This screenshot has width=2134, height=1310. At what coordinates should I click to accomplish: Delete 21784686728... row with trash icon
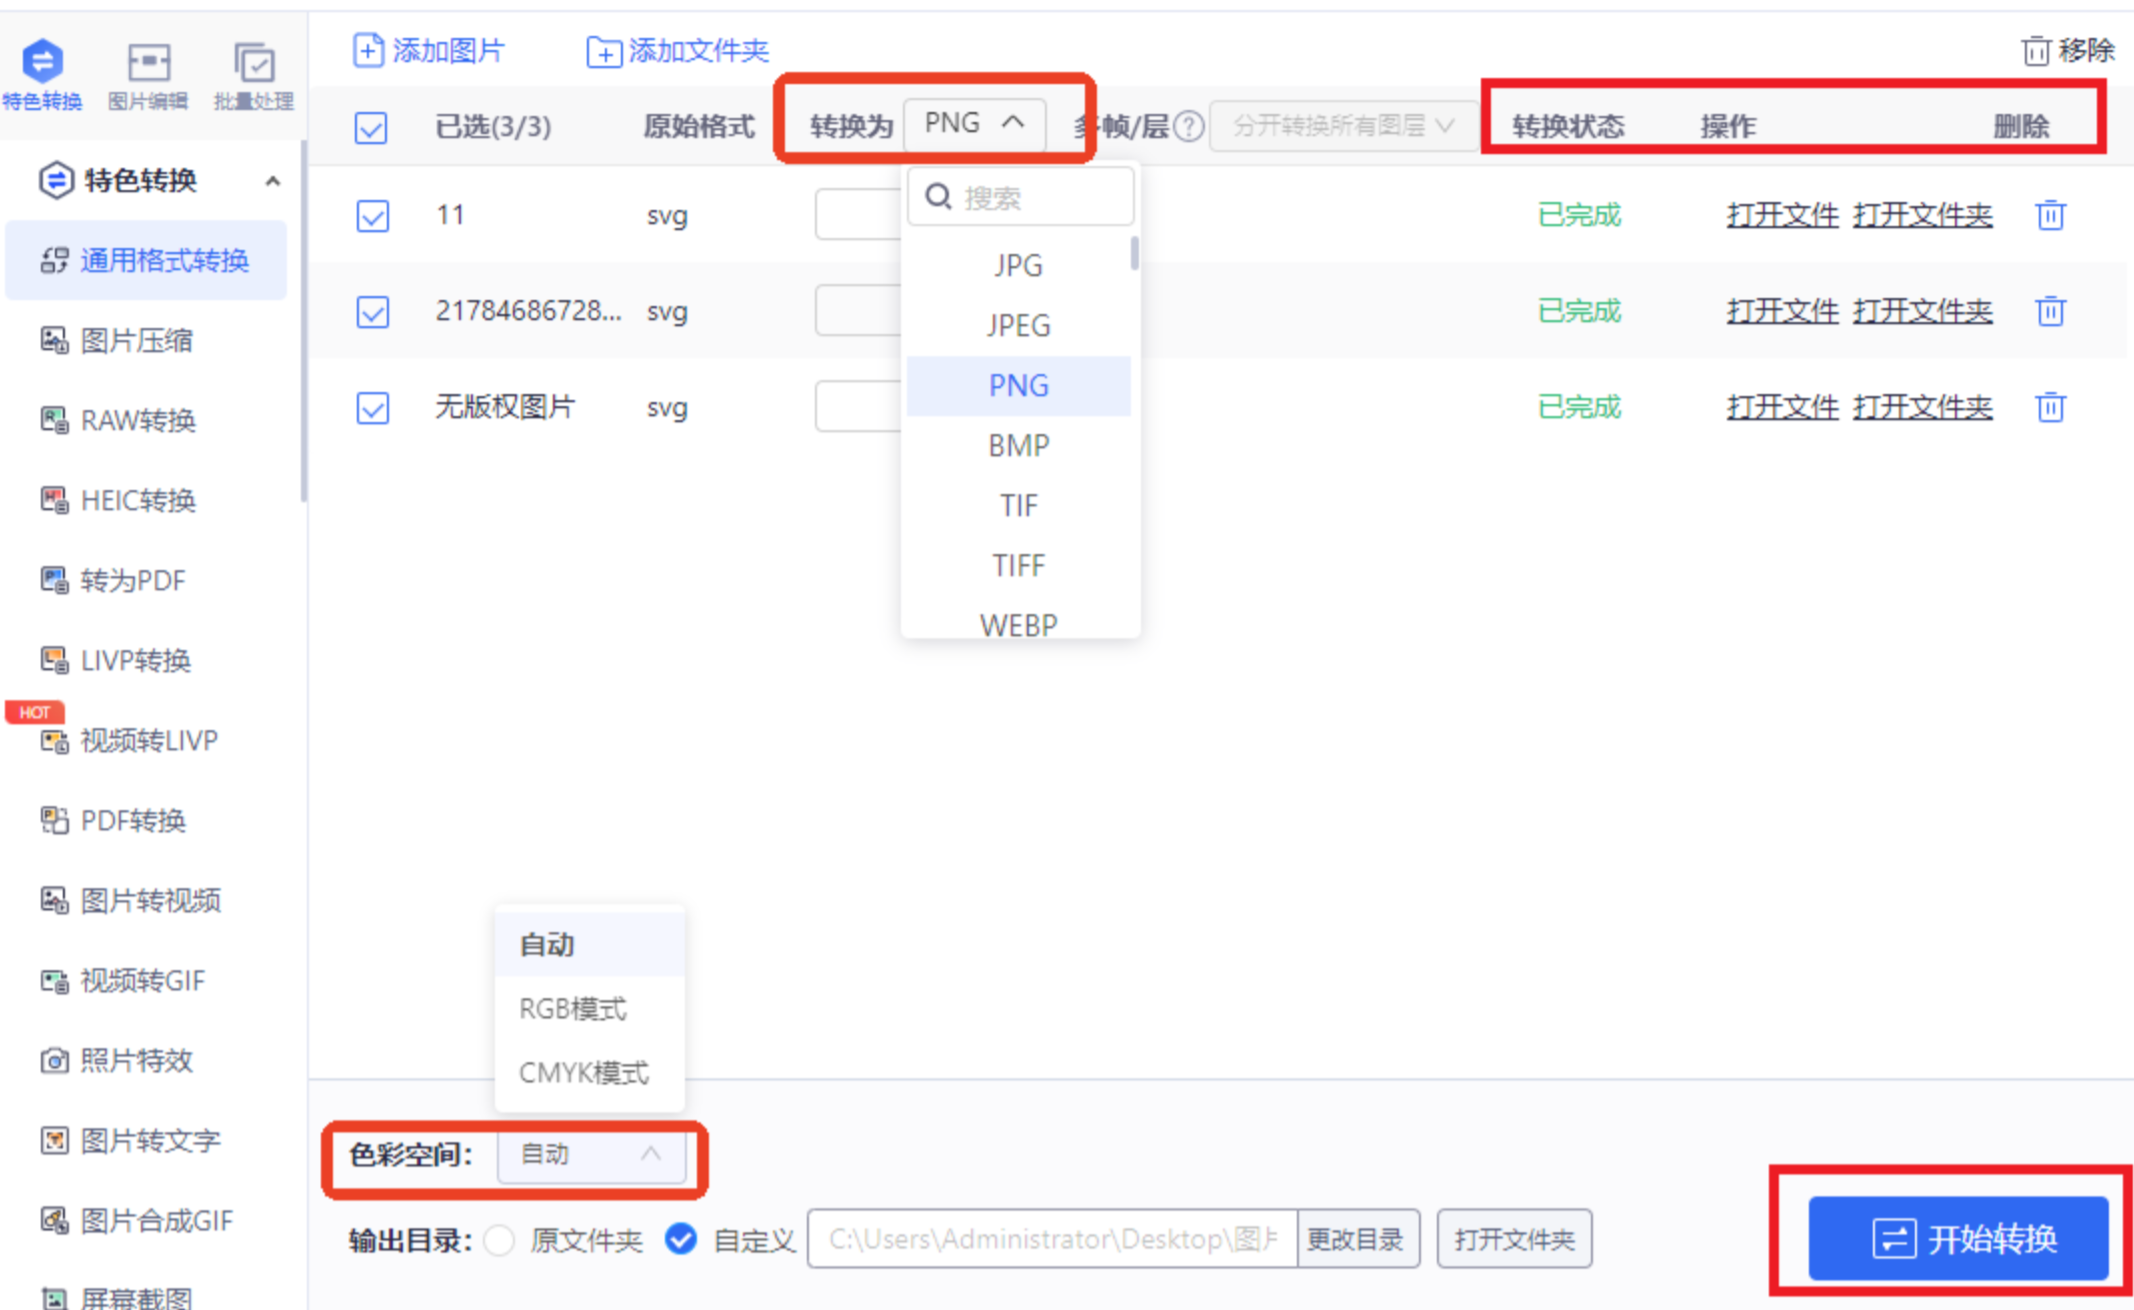pos(2050,311)
